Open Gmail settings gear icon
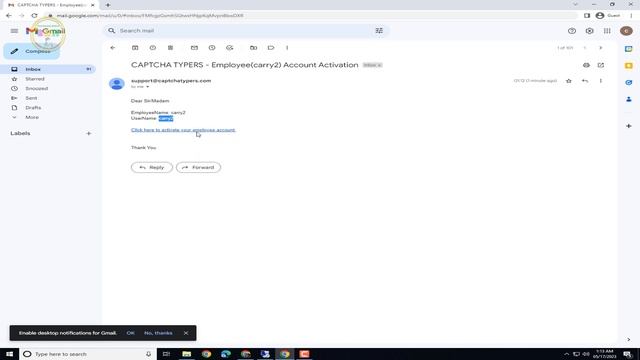Image resolution: width=640 pixels, height=360 pixels. pos(589,31)
